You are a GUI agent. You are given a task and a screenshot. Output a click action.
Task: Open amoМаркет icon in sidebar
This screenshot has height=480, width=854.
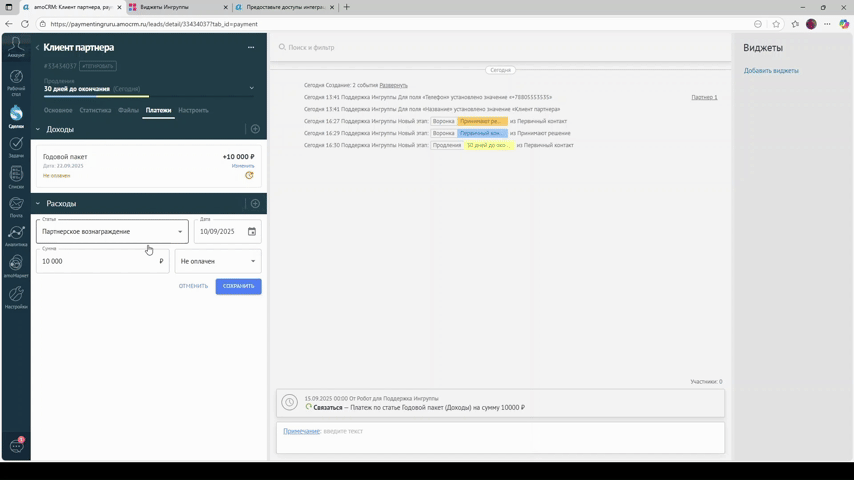click(16, 266)
